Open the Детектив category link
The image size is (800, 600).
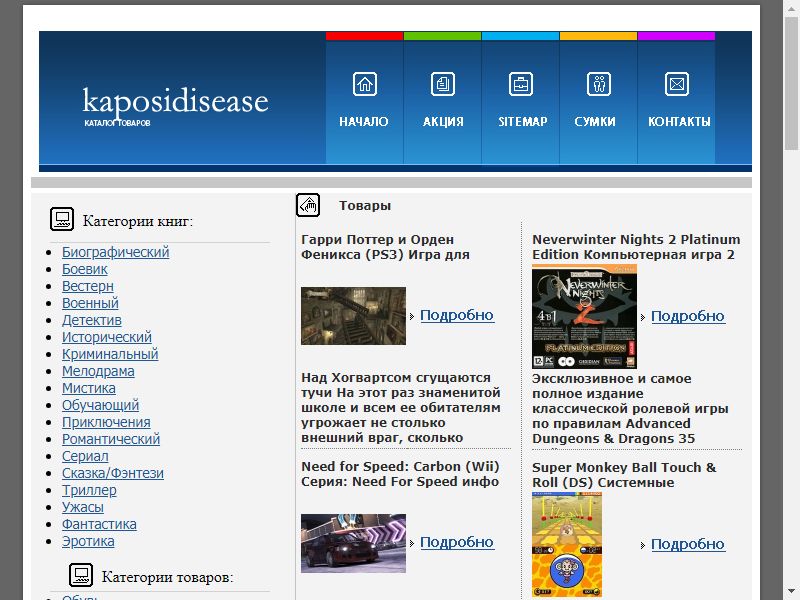pyautogui.click(x=92, y=320)
